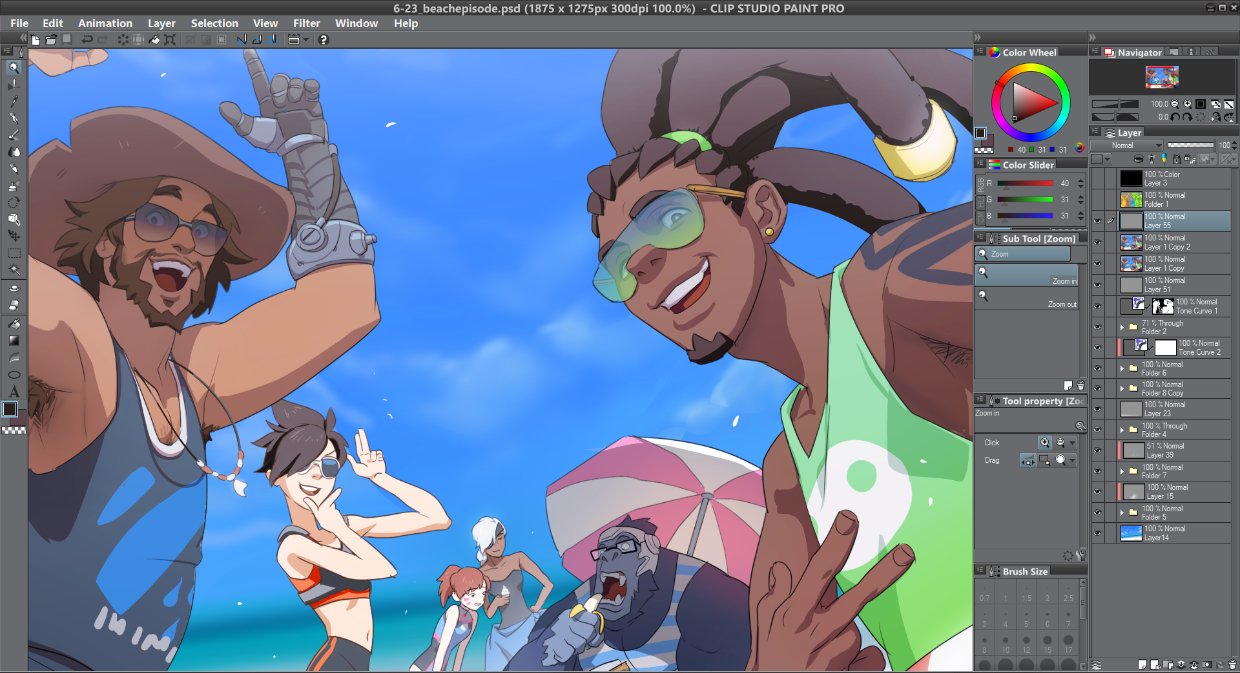The width and height of the screenshot is (1240, 673).
Task: Open the snap options dropdown arrow in the command bar
Action: [306, 40]
